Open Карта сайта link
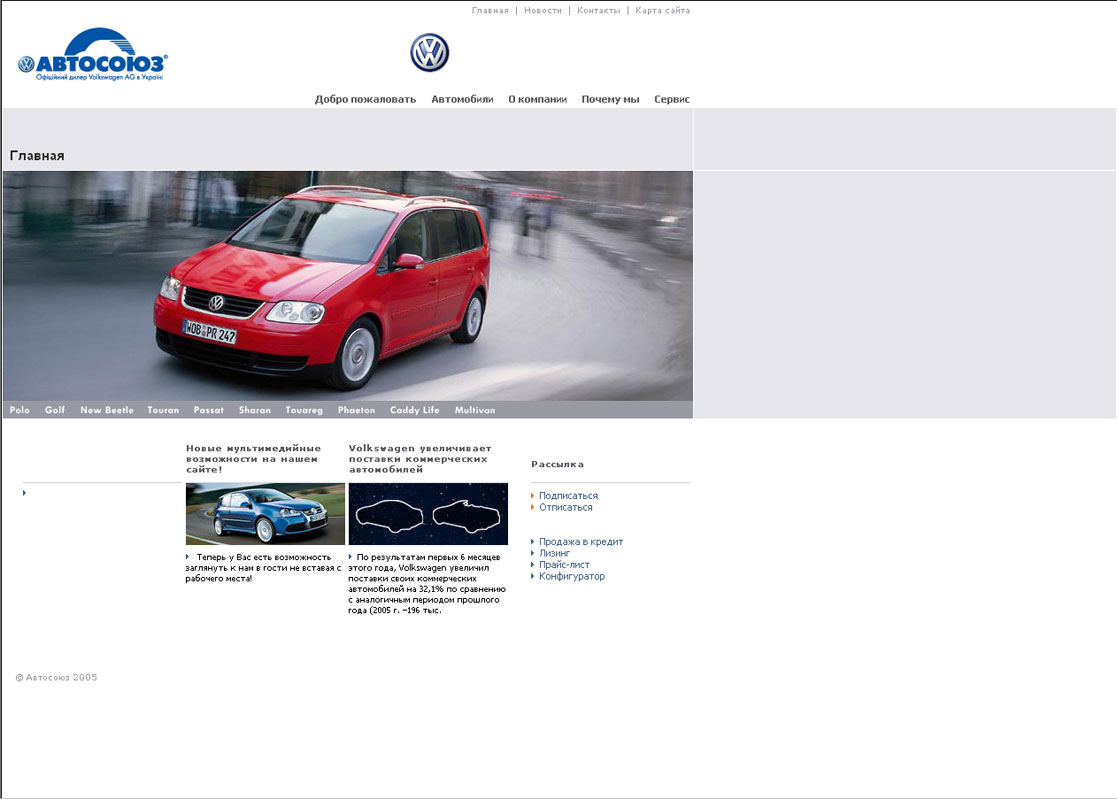Viewport: 1117px width, 799px height. (x=663, y=11)
